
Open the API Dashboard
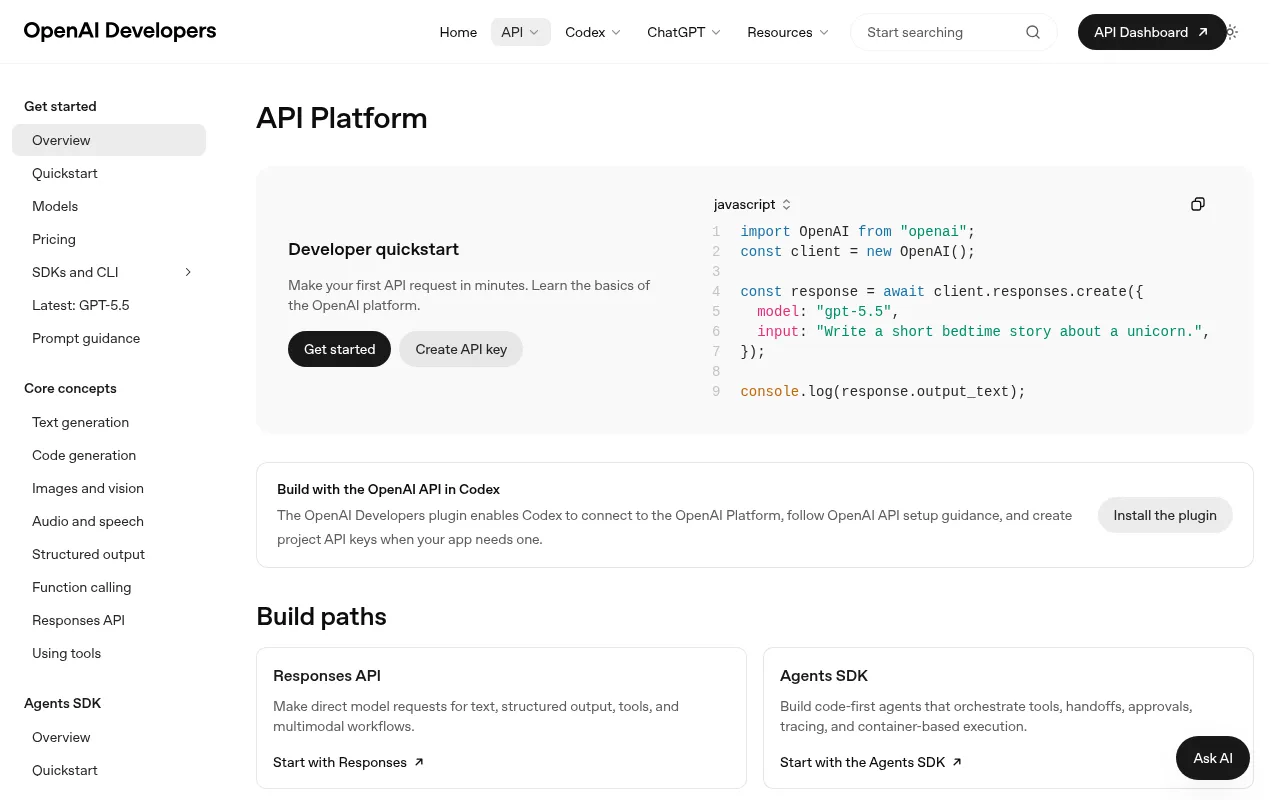click(x=1152, y=32)
